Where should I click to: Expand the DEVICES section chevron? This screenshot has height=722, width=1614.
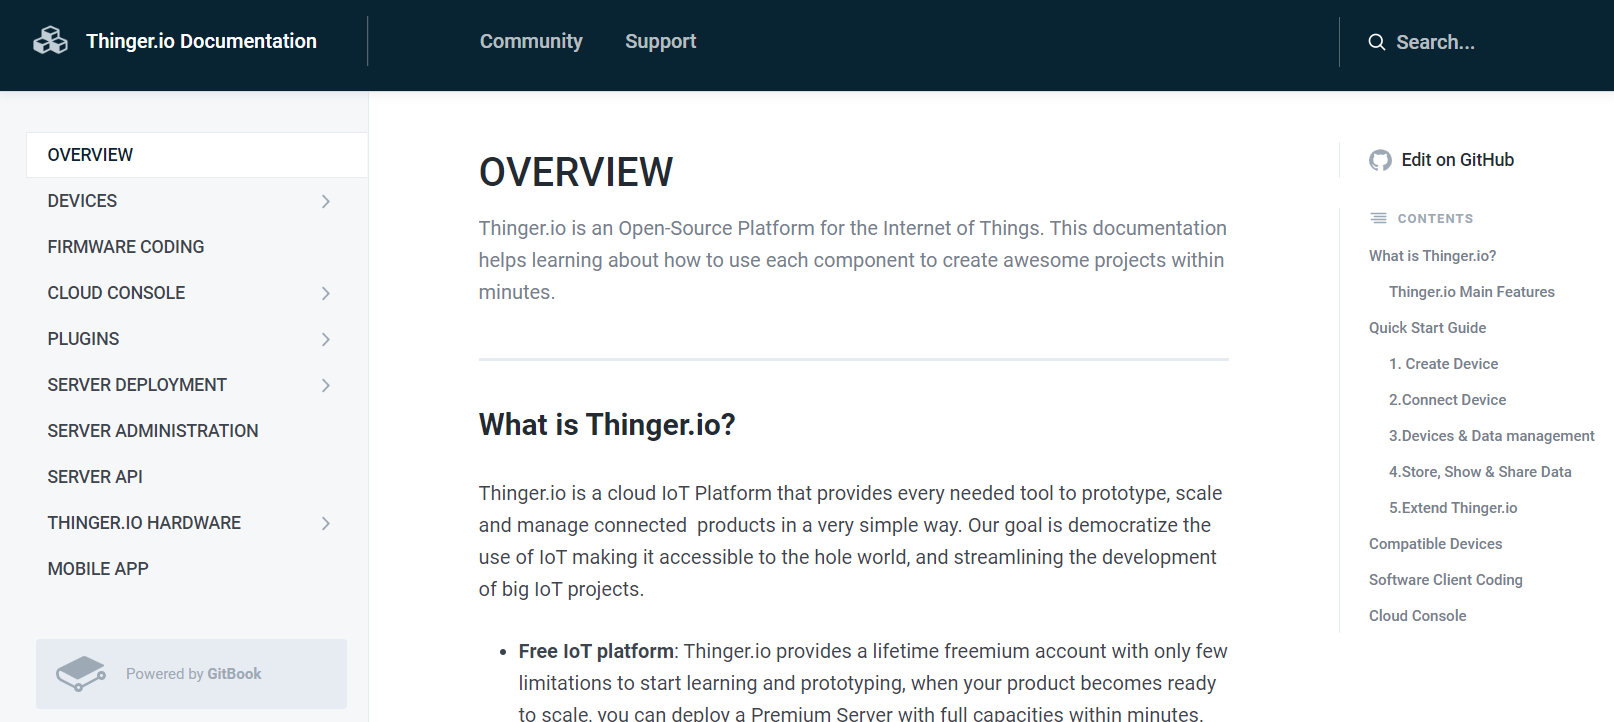point(326,201)
